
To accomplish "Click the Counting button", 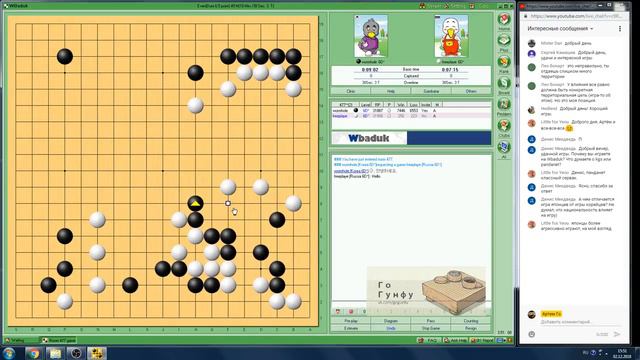I will pos(471,321).
